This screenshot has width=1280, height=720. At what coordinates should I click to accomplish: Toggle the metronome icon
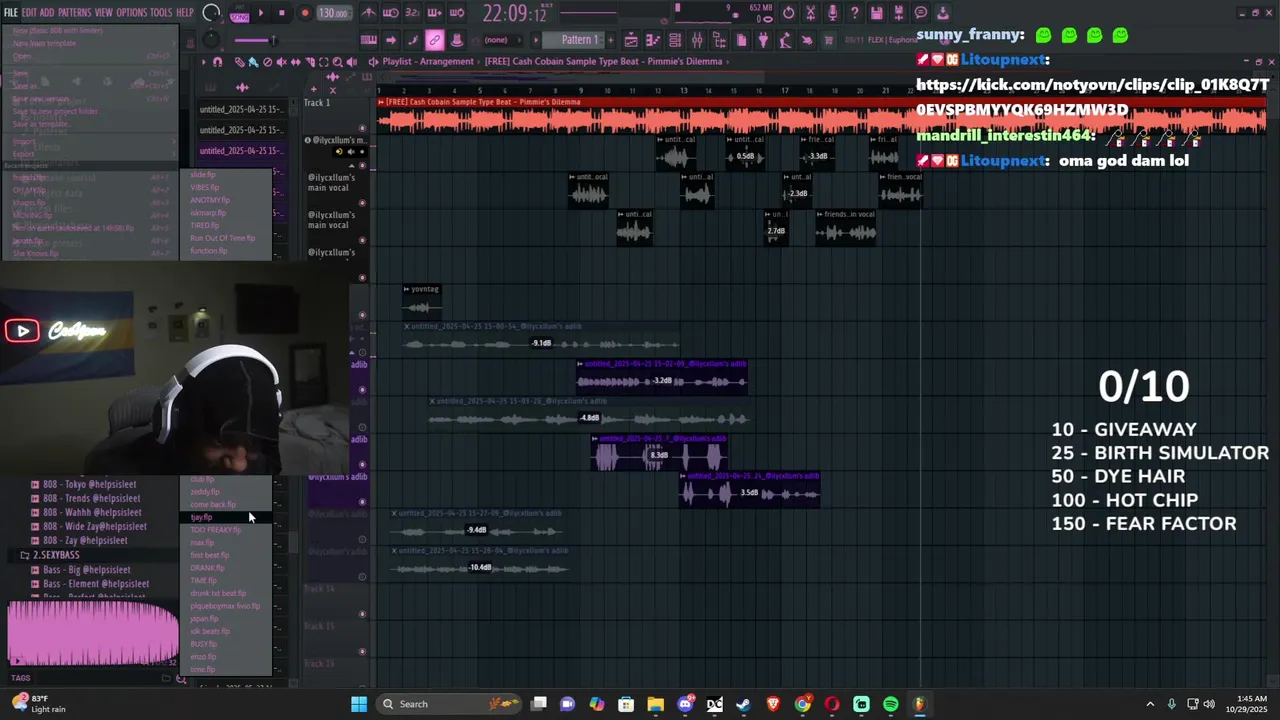pyautogui.click(x=369, y=13)
